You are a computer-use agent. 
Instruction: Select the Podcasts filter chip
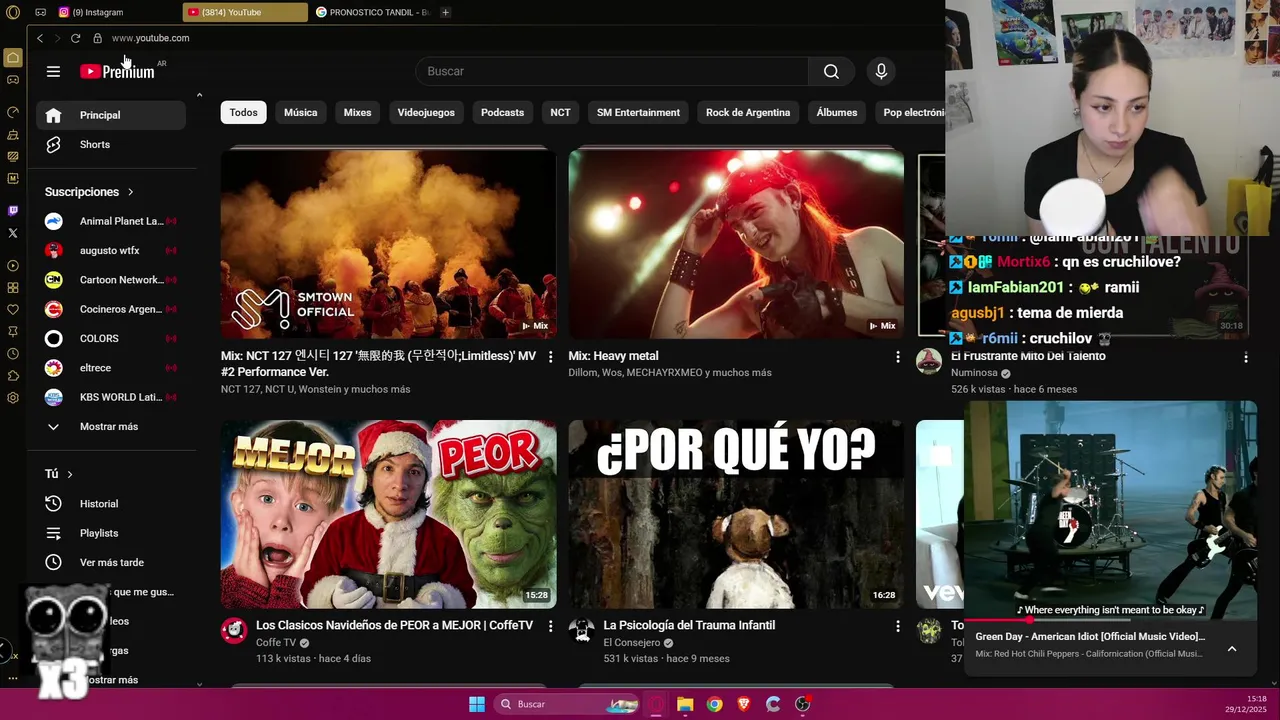(x=502, y=113)
